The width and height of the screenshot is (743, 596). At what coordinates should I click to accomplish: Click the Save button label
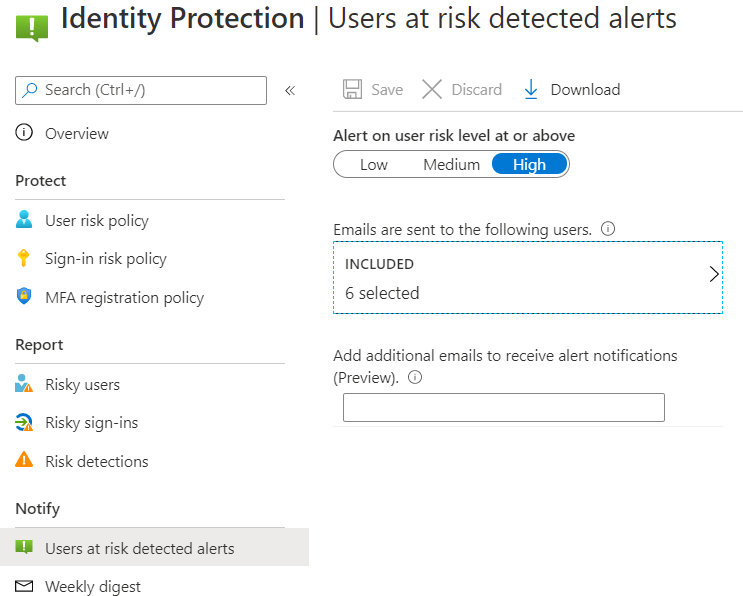point(387,90)
